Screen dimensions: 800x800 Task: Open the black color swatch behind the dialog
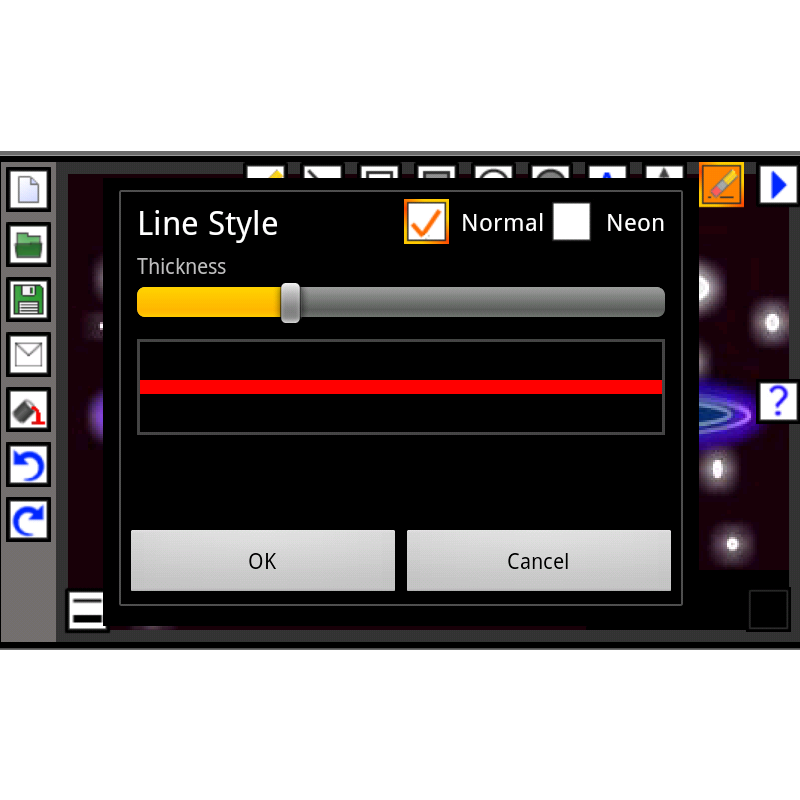pyautogui.click(x=768, y=610)
